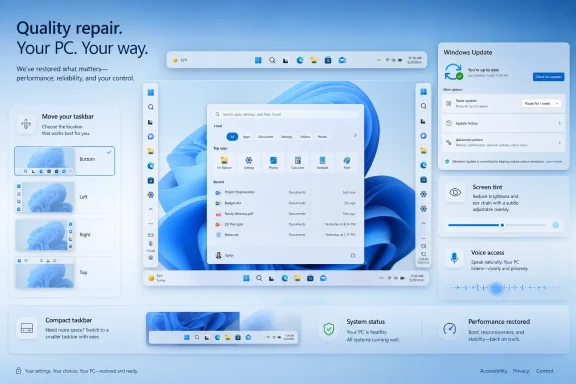Click the Start button on the bottom taskbar
Screen dimensions: 576x384
246,278
